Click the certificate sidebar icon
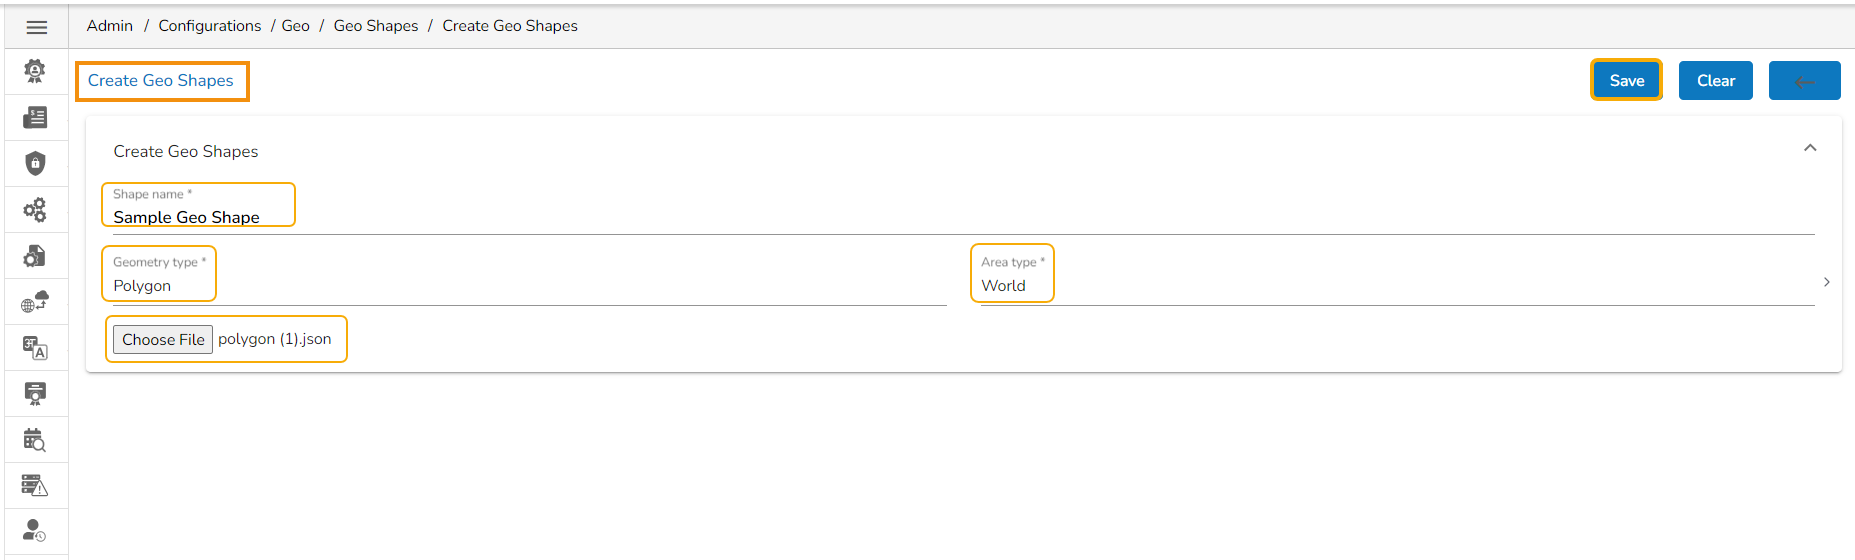1855x560 pixels. coord(35,394)
